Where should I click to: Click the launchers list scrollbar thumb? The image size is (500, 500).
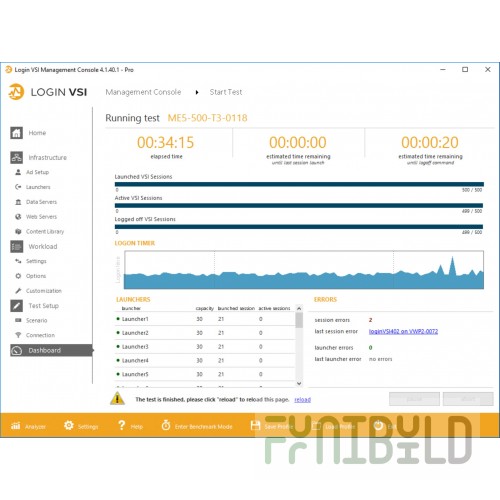tap(299, 320)
